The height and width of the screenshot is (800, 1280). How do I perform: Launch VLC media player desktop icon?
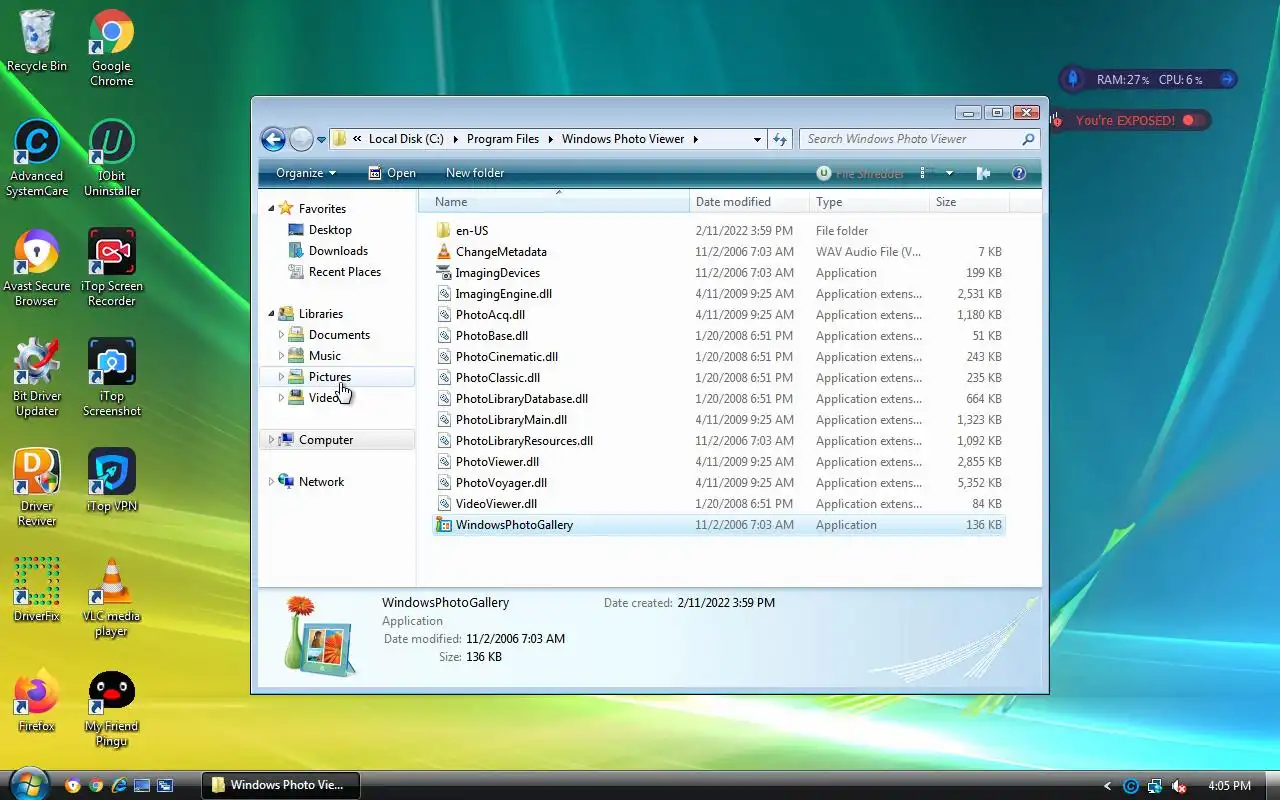click(111, 599)
